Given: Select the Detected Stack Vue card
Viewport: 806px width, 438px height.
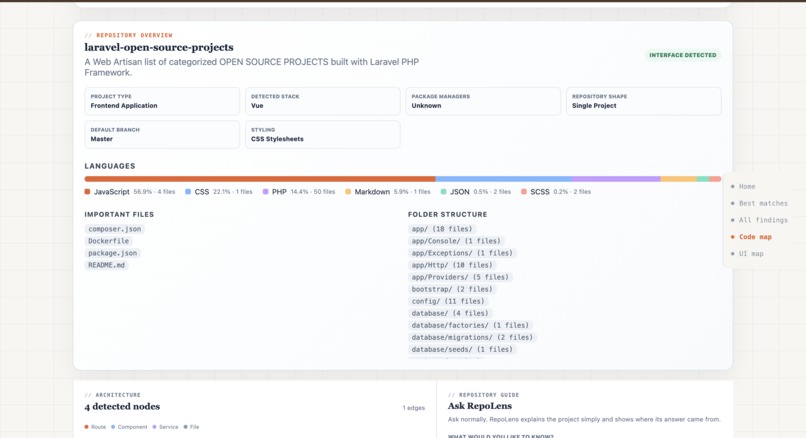Looking at the screenshot, I should coord(322,101).
